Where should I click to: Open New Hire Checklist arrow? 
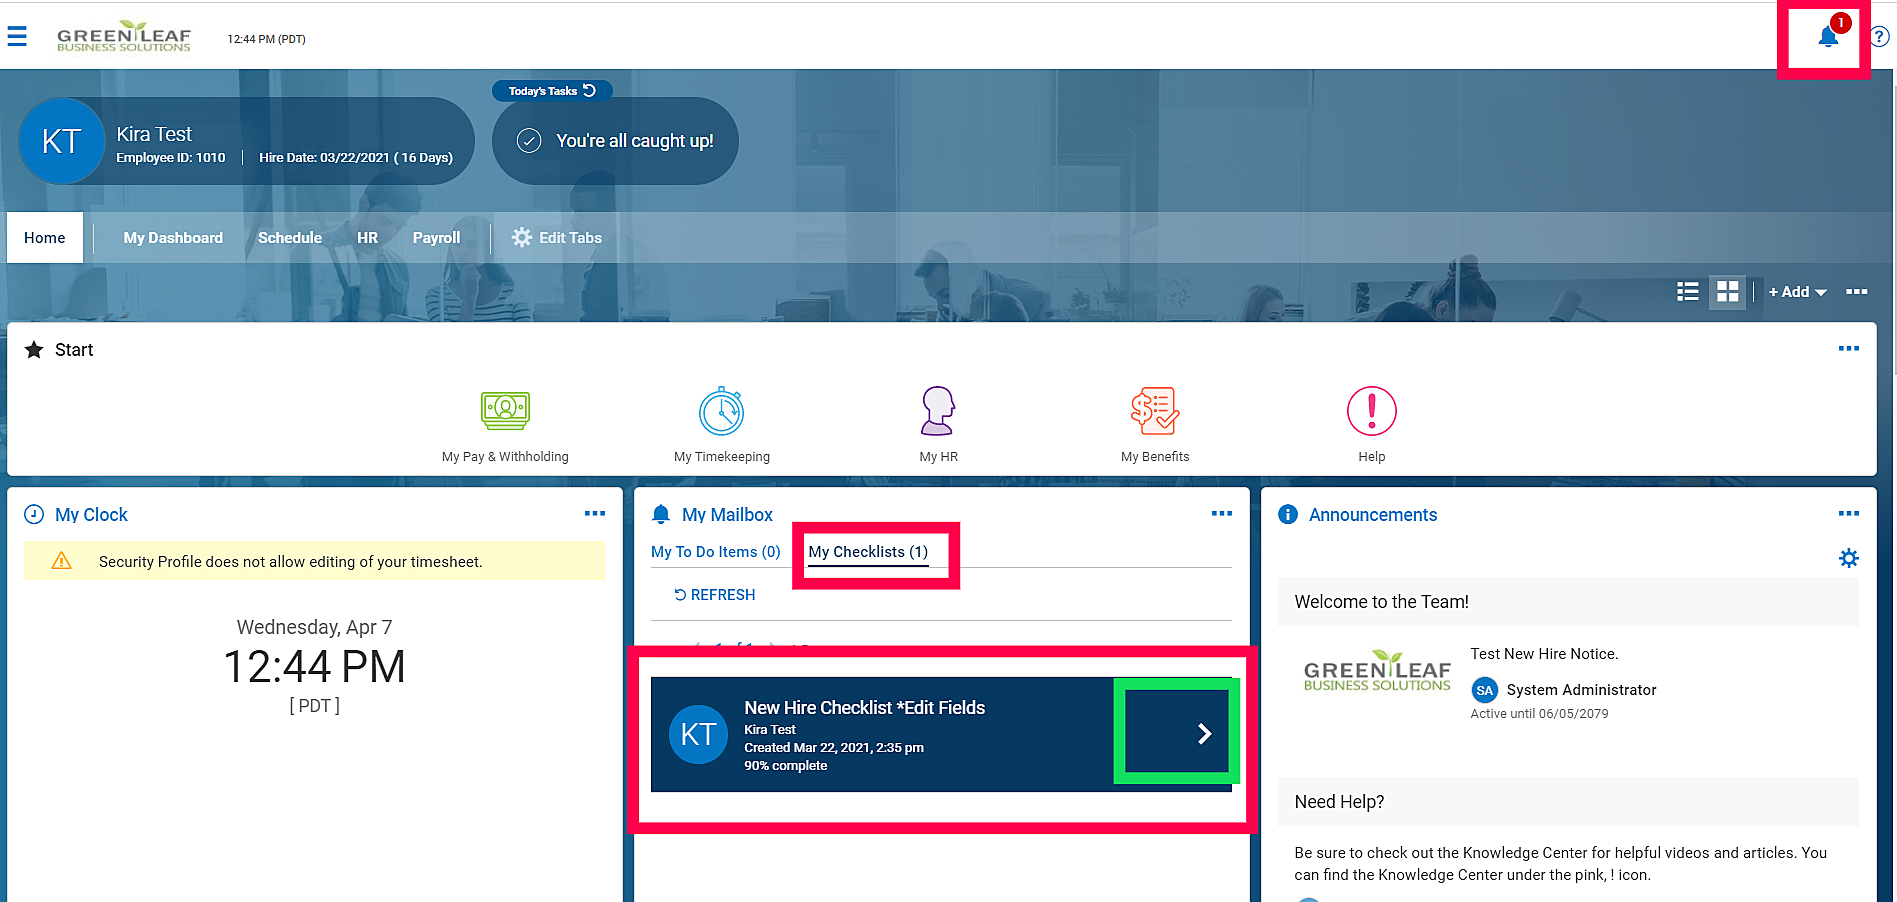tap(1204, 734)
